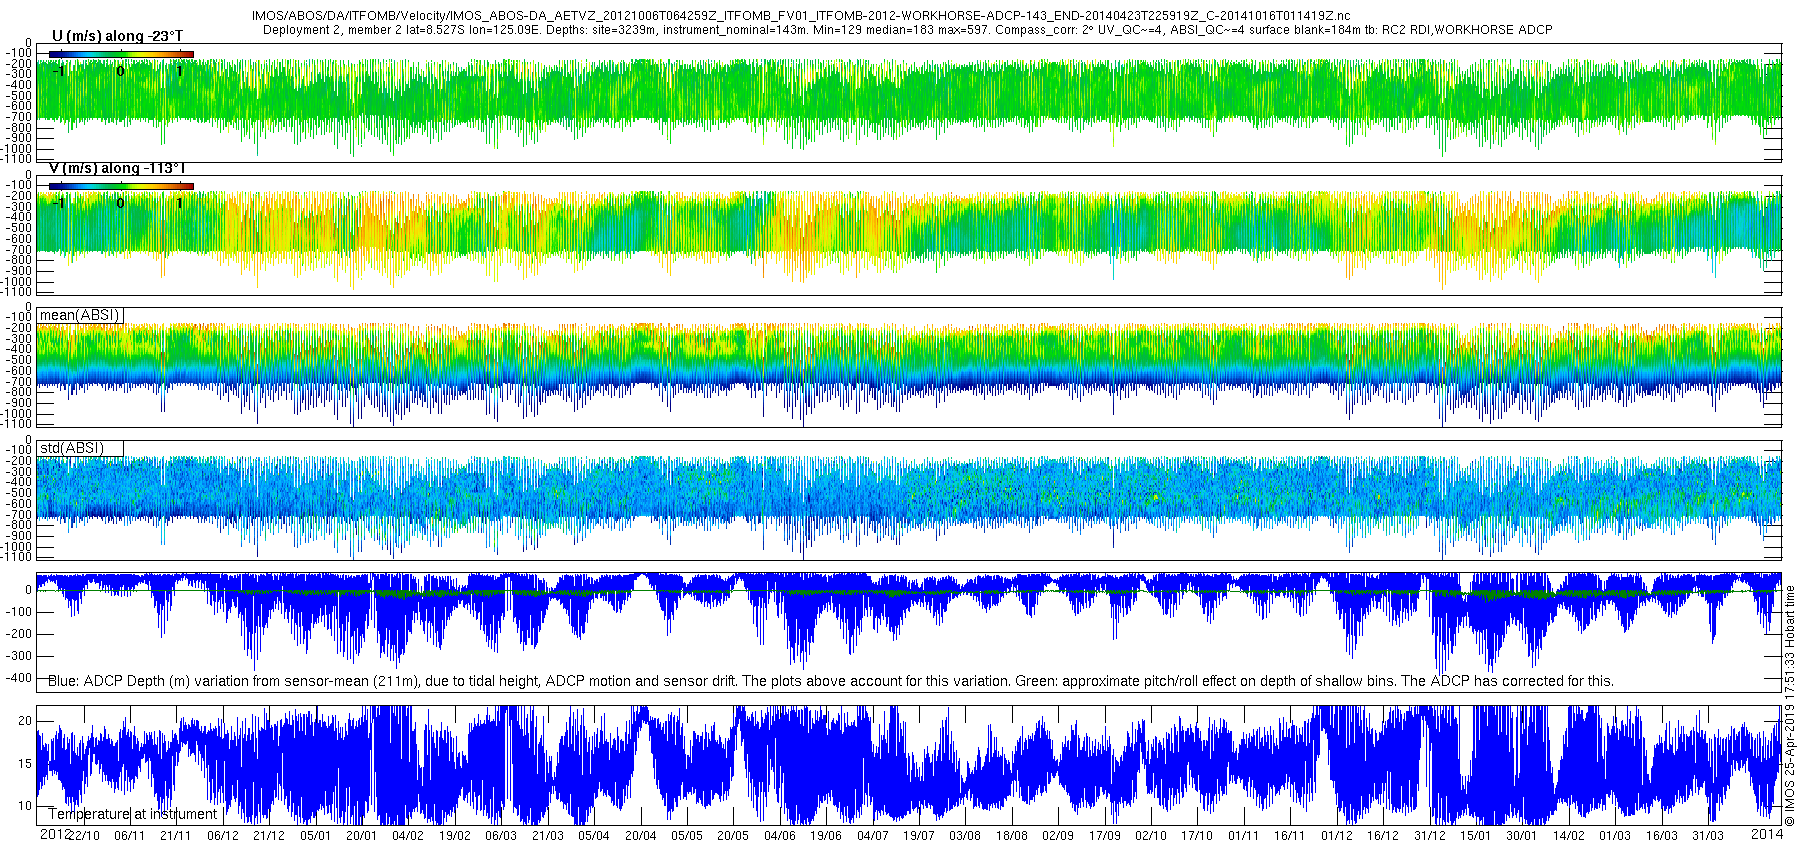Viewport: 1800px width, 850px height.
Task: Click the 'Temperature at instrument' label
Action: click(x=132, y=814)
